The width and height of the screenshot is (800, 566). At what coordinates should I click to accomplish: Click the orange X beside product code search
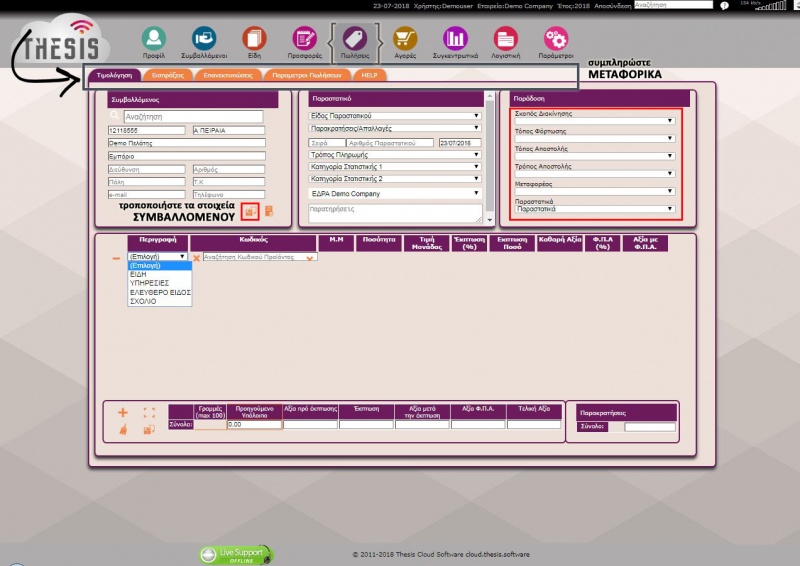point(196,258)
